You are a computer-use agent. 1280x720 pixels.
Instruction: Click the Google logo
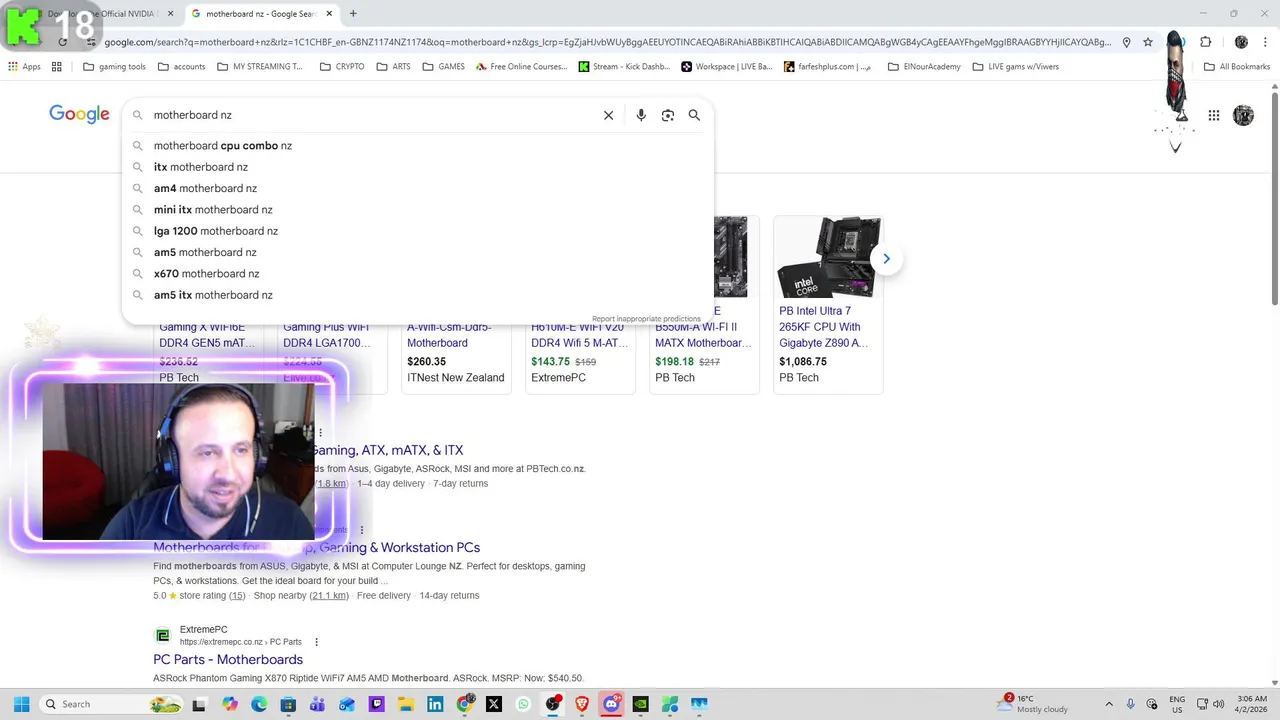point(79,114)
